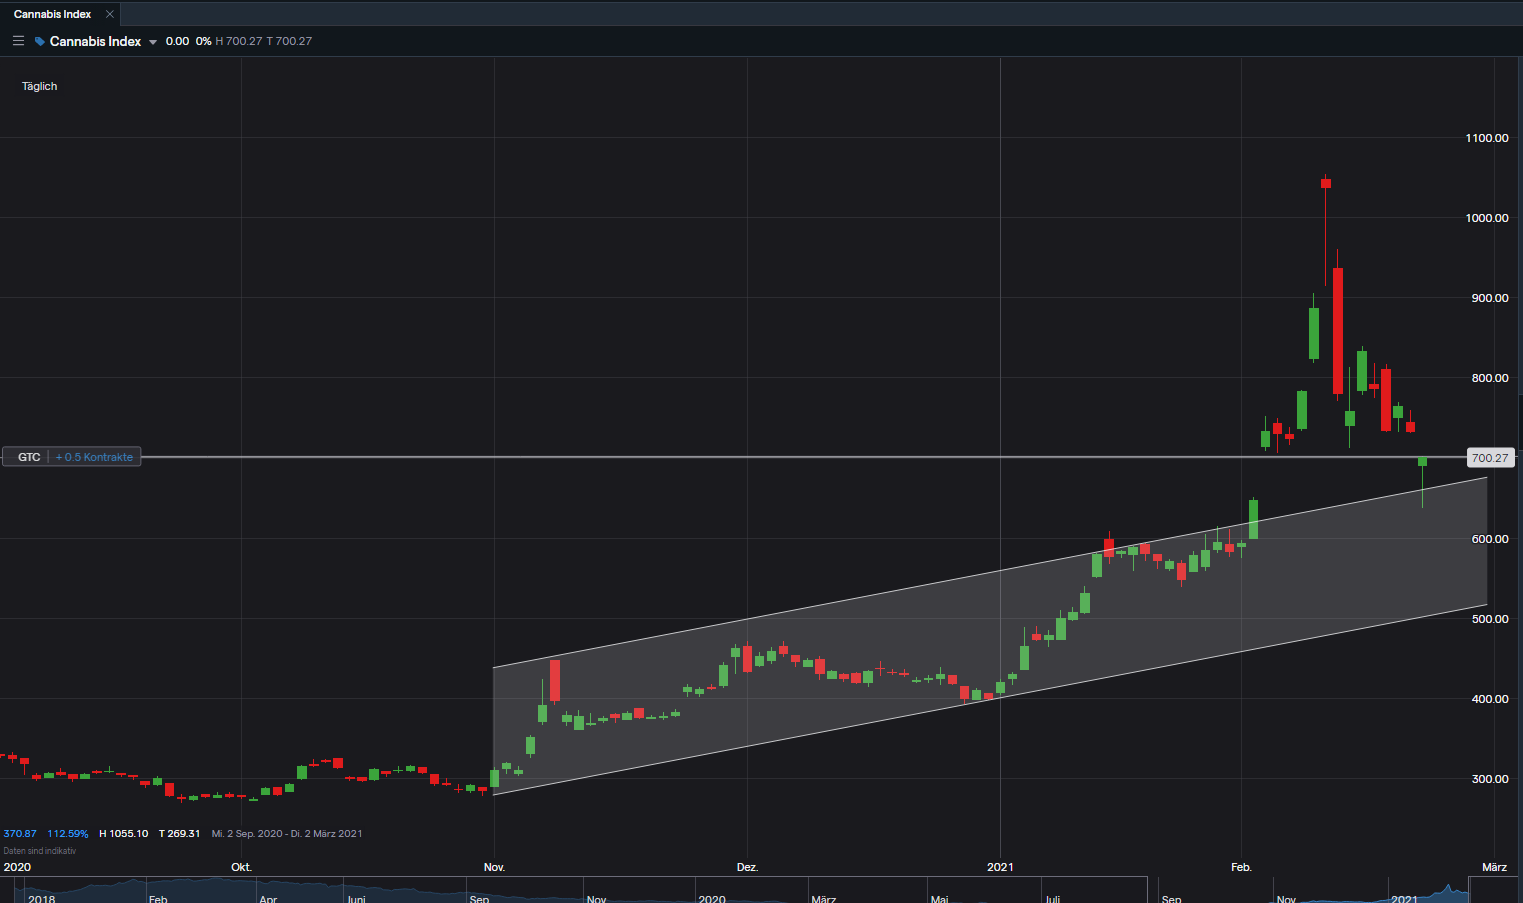The height and width of the screenshot is (903, 1523).
Task: Click 2018 in the bottom overview navigator
Action: (42, 898)
